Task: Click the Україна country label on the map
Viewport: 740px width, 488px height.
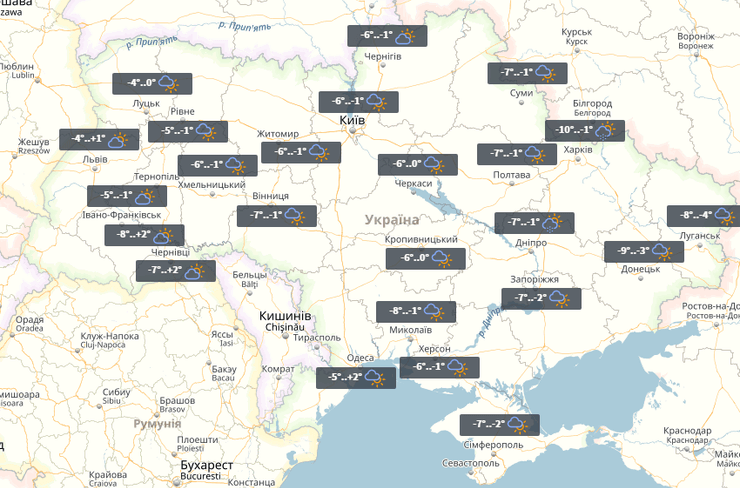Action: click(x=392, y=219)
